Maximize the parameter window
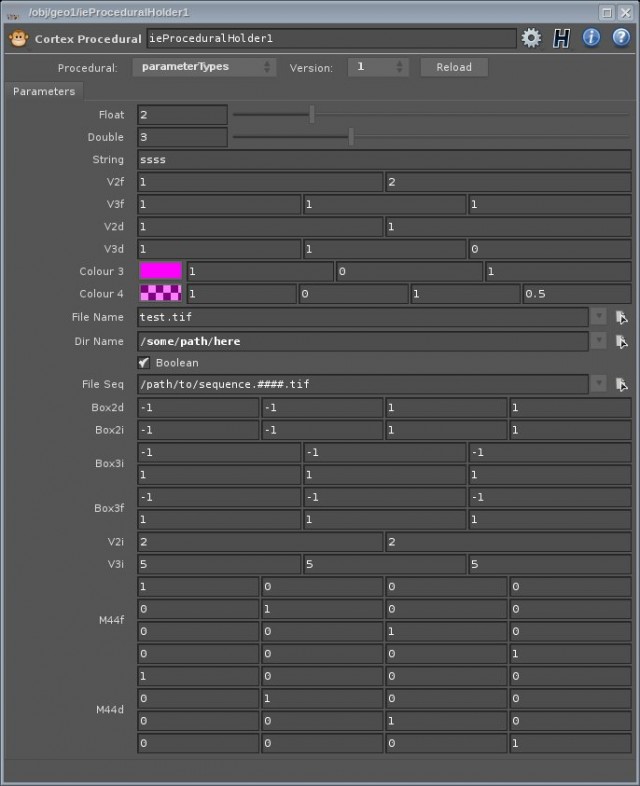The height and width of the screenshot is (786, 640). click(x=606, y=12)
